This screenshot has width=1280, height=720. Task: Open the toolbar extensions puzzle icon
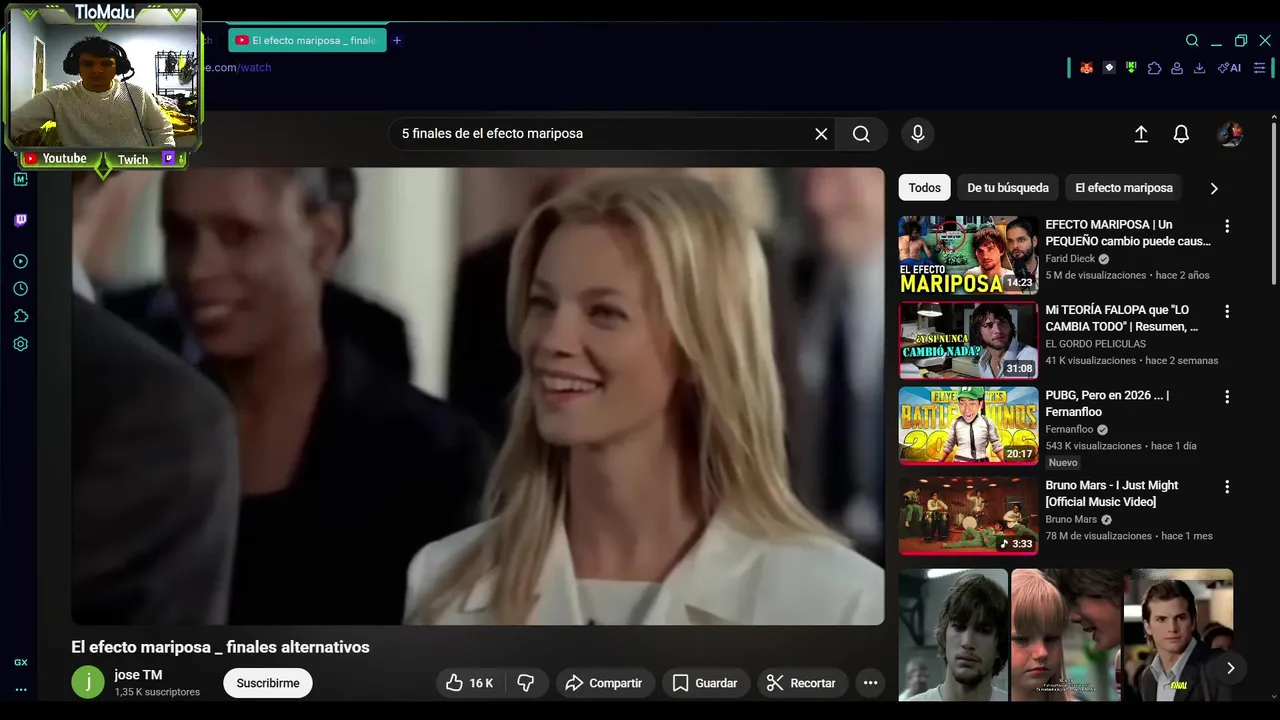(1154, 68)
